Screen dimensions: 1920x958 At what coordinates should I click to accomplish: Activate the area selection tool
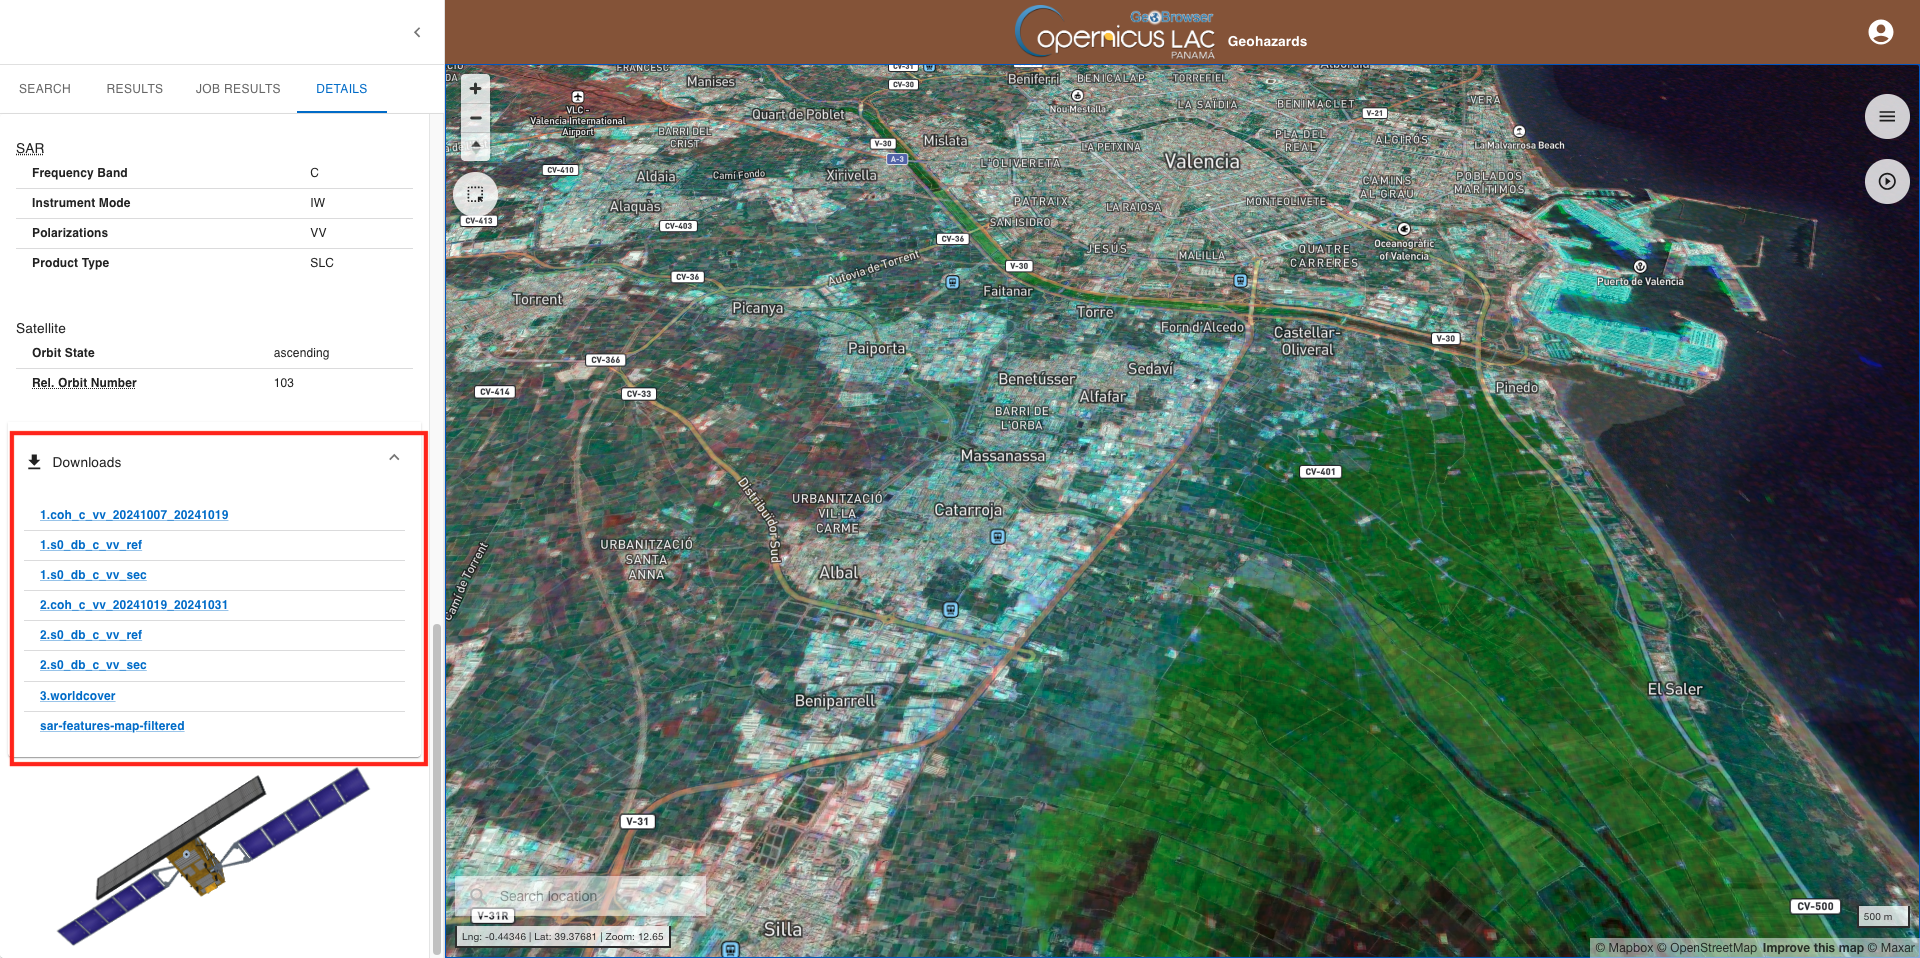click(x=475, y=194)
